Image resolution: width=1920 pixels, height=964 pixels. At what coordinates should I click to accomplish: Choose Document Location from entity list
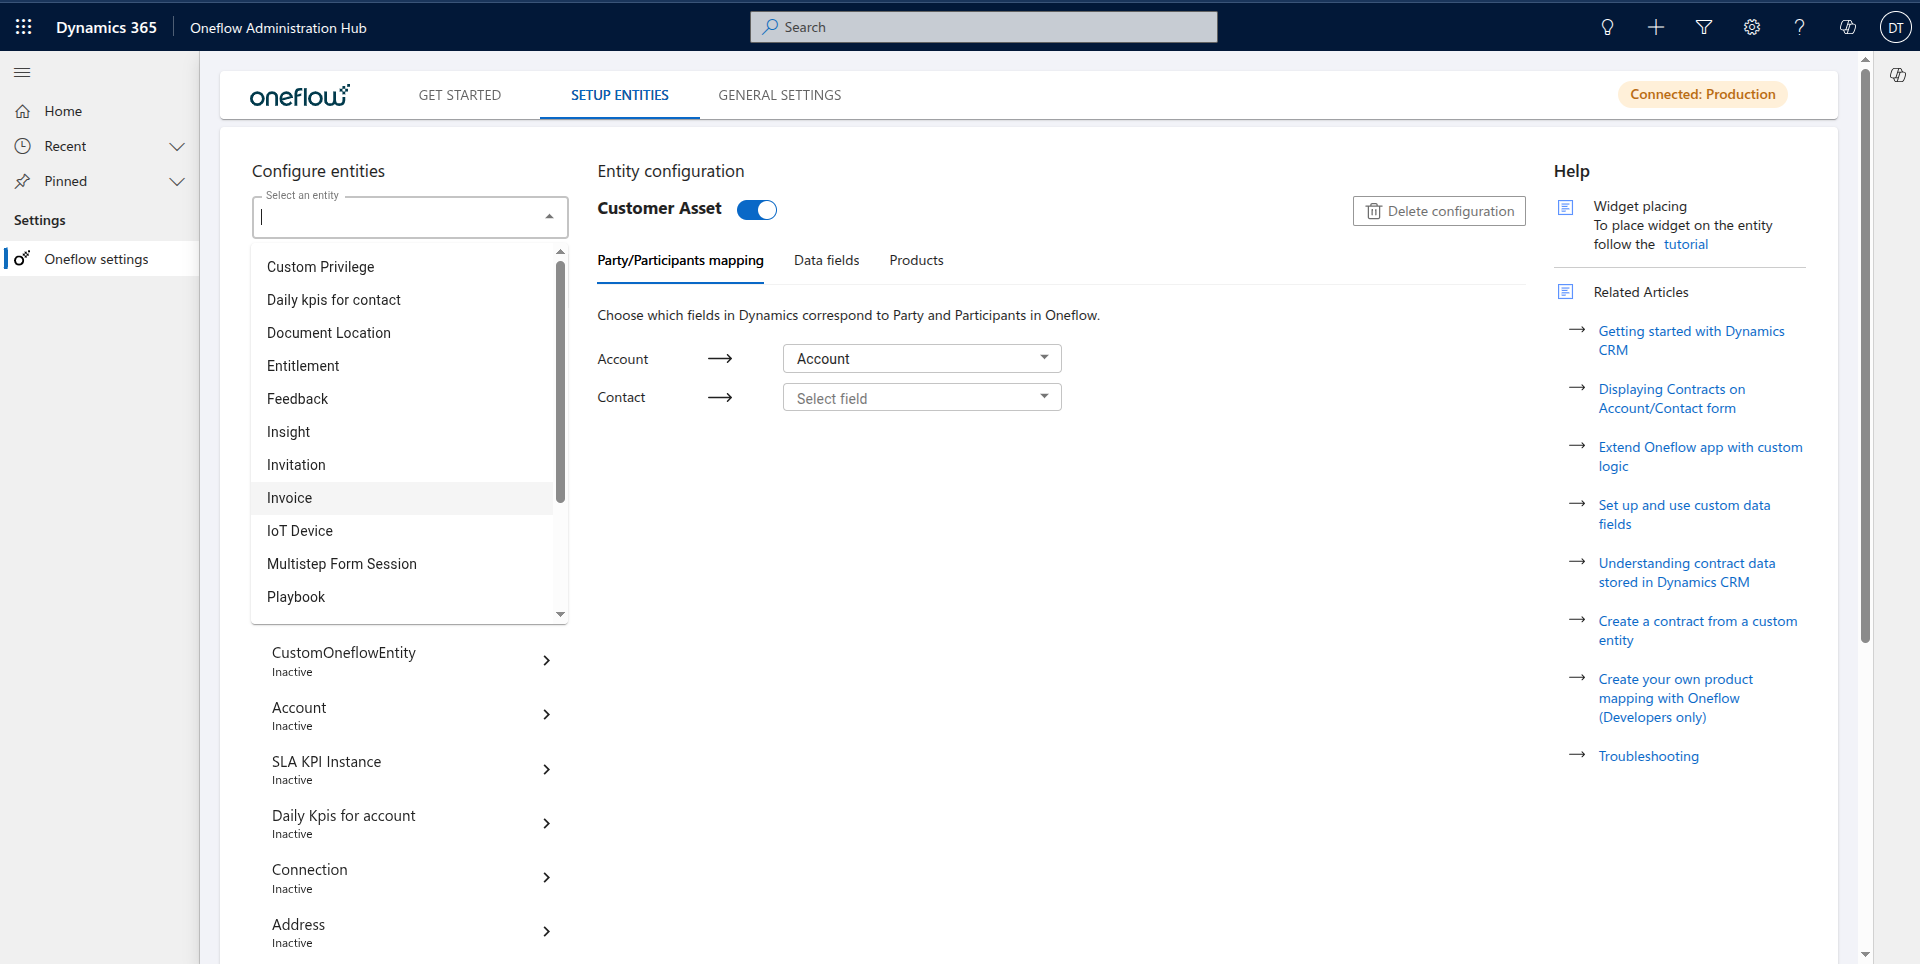coord(402,333)
